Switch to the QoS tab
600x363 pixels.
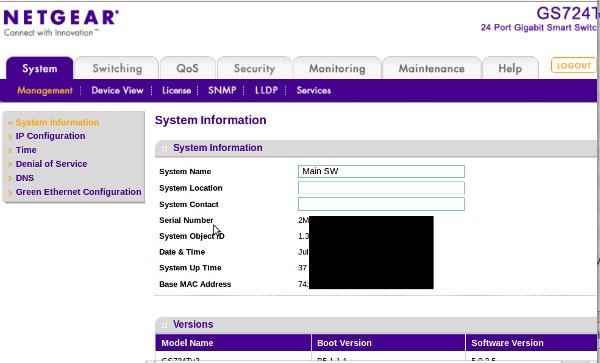(188, 68)
